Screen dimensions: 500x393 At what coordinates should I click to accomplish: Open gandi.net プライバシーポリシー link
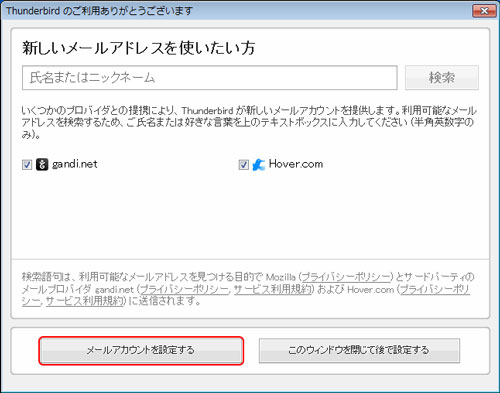point(185,289)
